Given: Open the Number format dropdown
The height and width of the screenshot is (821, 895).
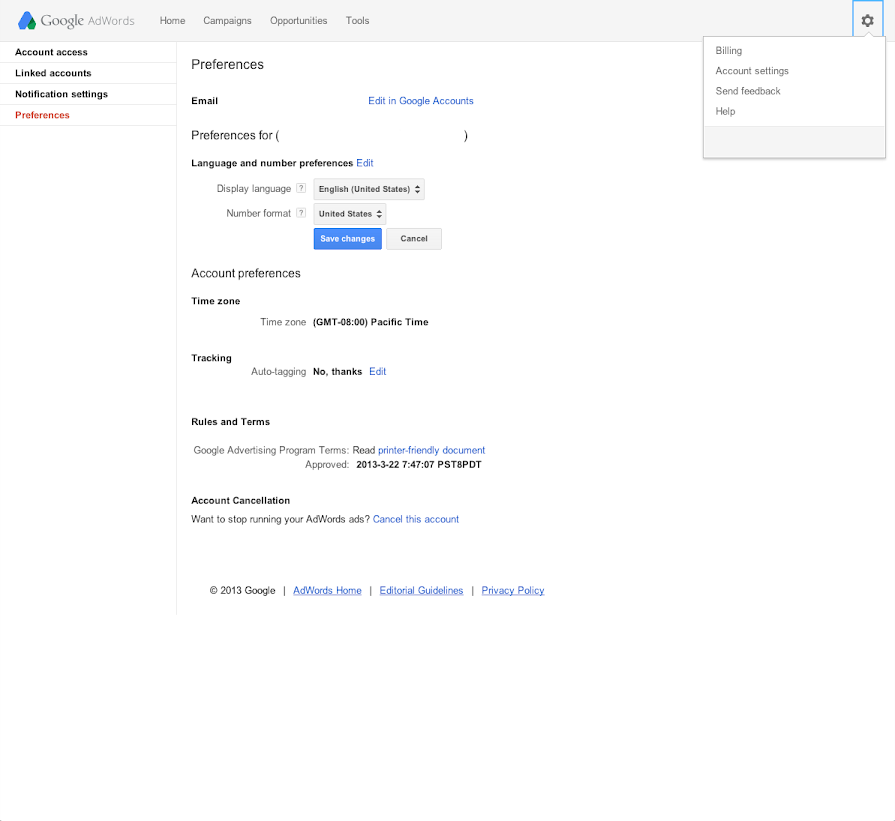Looking at the screenshot, I should coord(350,214).
